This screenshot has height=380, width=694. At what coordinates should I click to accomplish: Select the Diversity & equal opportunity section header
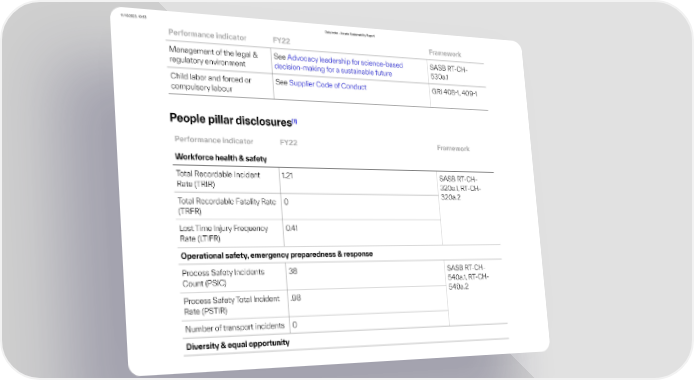point(238,345)
